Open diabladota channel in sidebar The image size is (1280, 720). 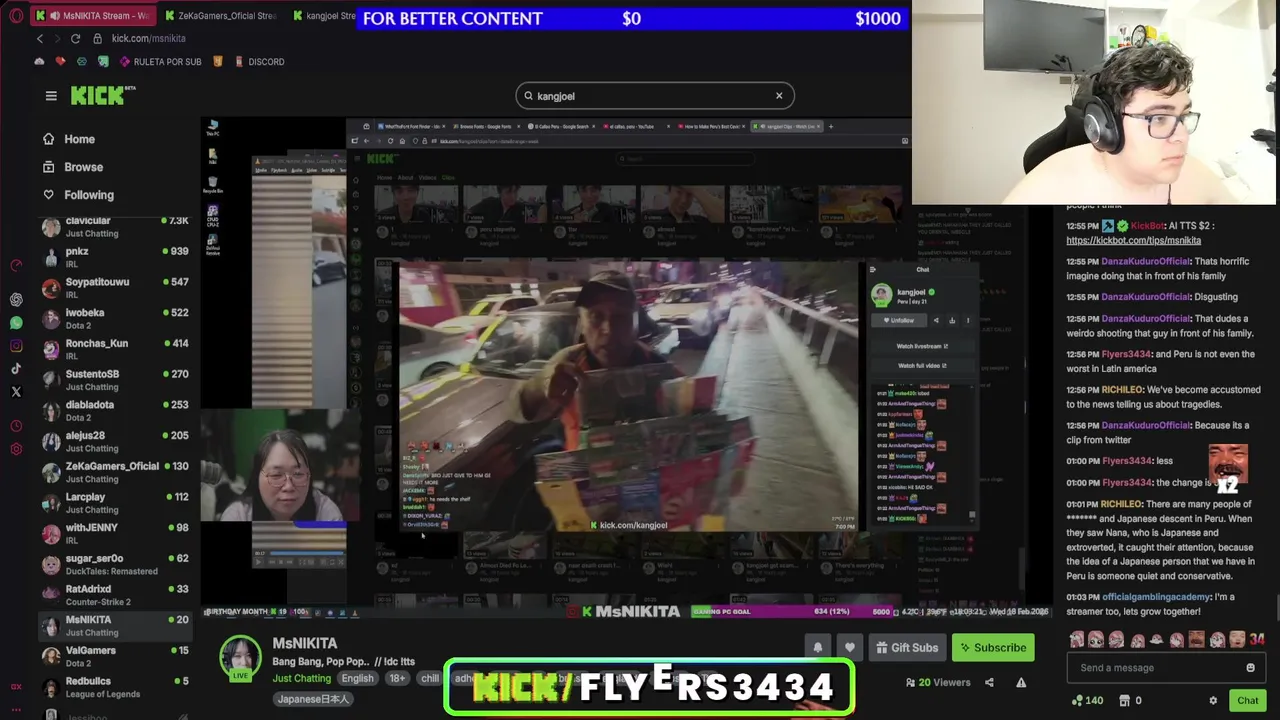point(115,410)
